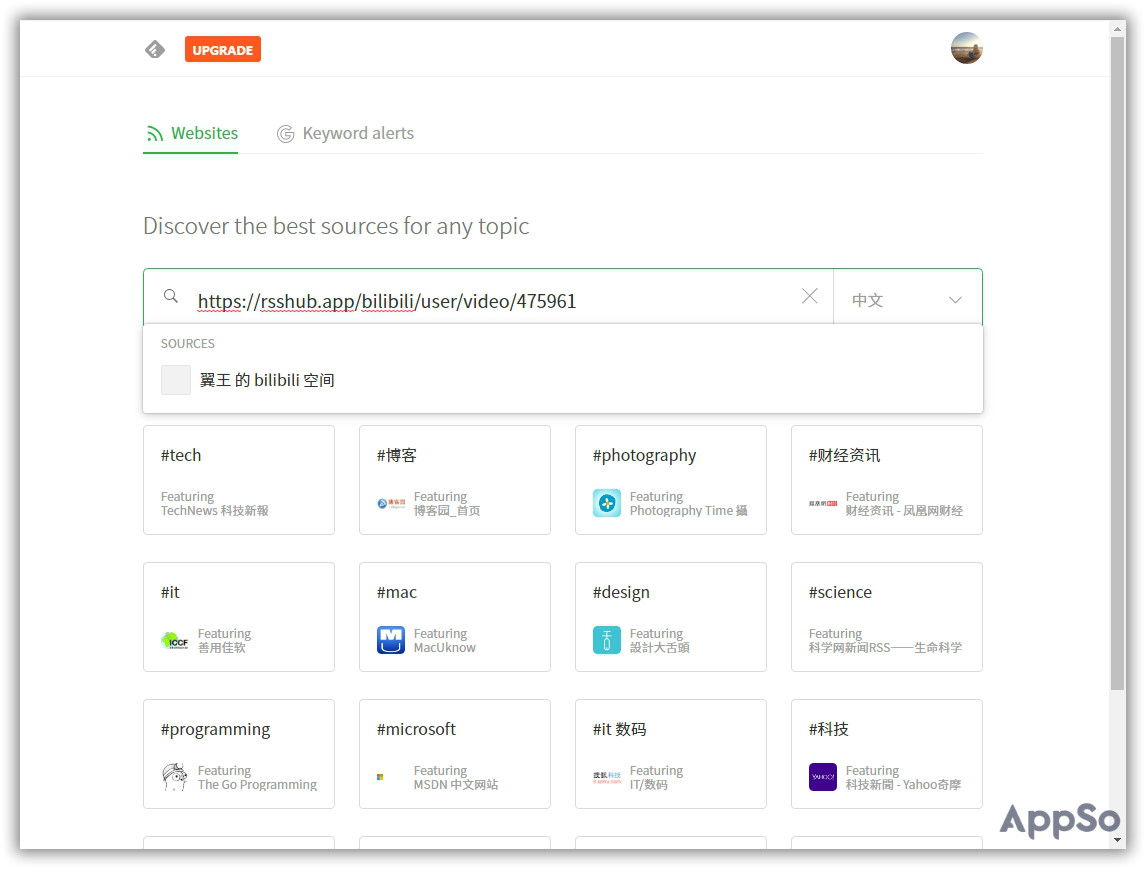Click the bilibili source placeholder thumbnail

[175, 380]
